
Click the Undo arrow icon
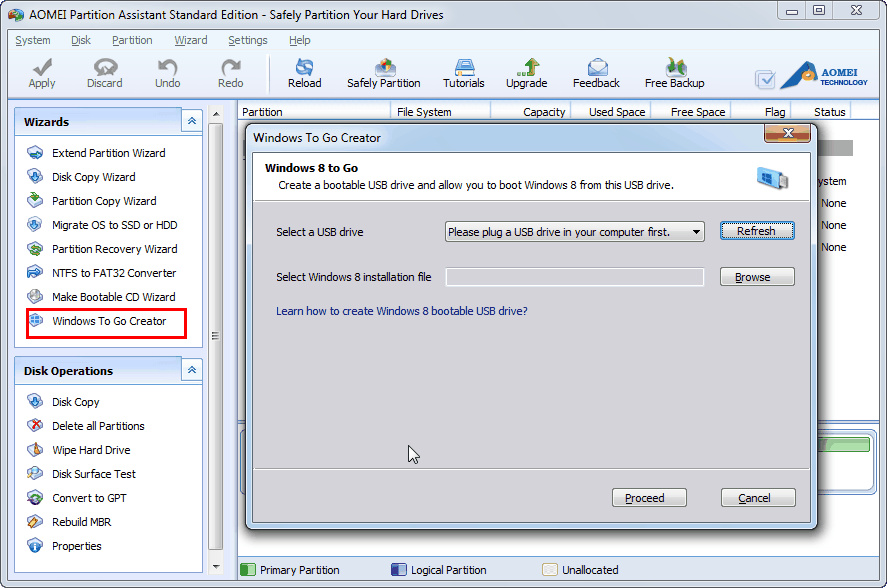(x=167, y=67)
